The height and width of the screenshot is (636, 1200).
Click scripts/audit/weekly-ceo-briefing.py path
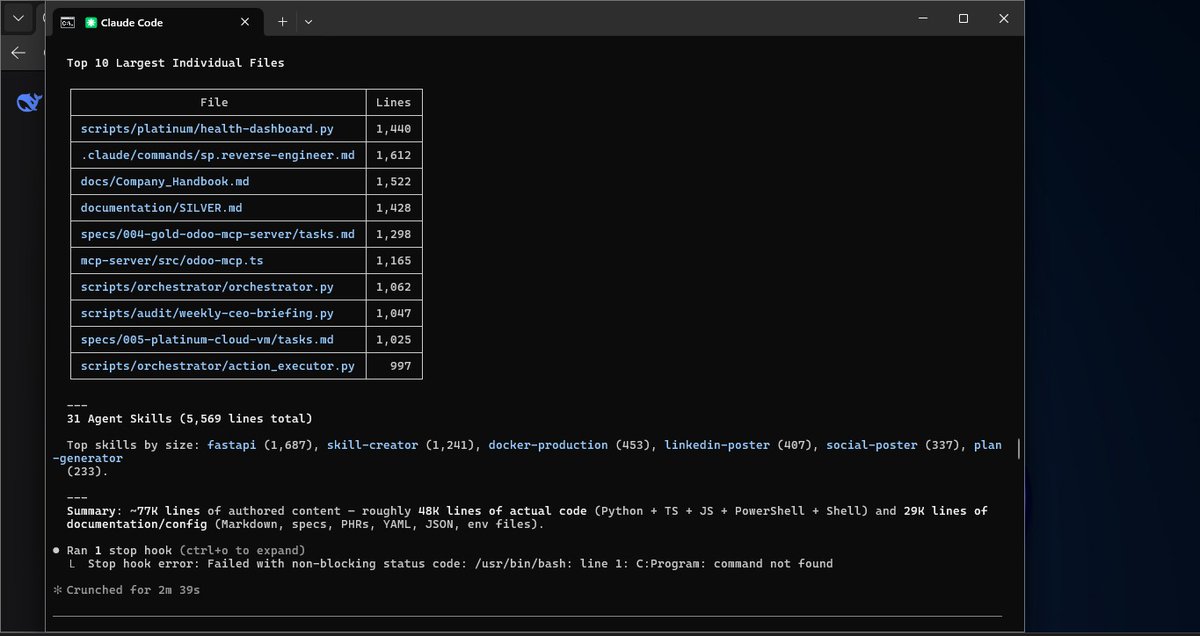pyautogui.click(x=207, y=313)
